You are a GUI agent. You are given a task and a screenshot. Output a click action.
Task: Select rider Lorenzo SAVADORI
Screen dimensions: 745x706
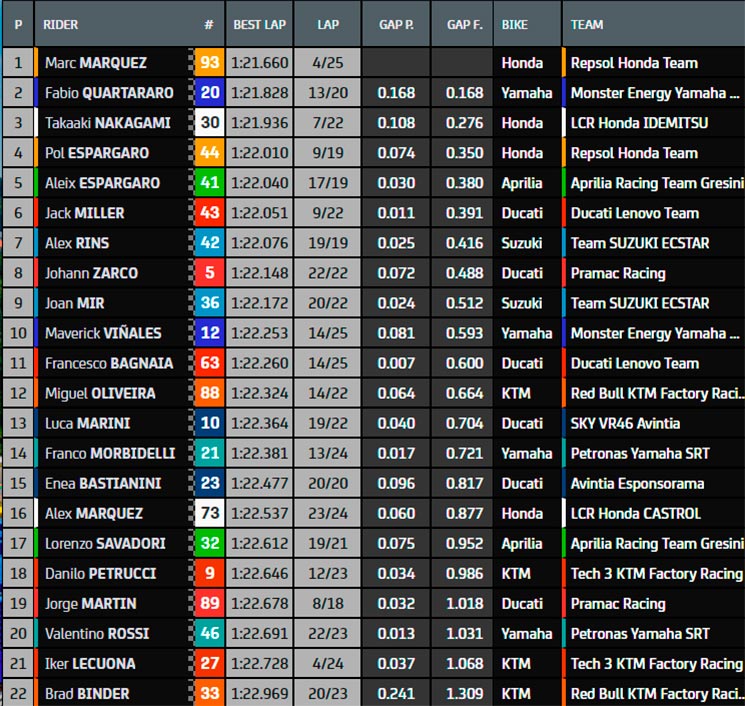(x=105, y=543)
